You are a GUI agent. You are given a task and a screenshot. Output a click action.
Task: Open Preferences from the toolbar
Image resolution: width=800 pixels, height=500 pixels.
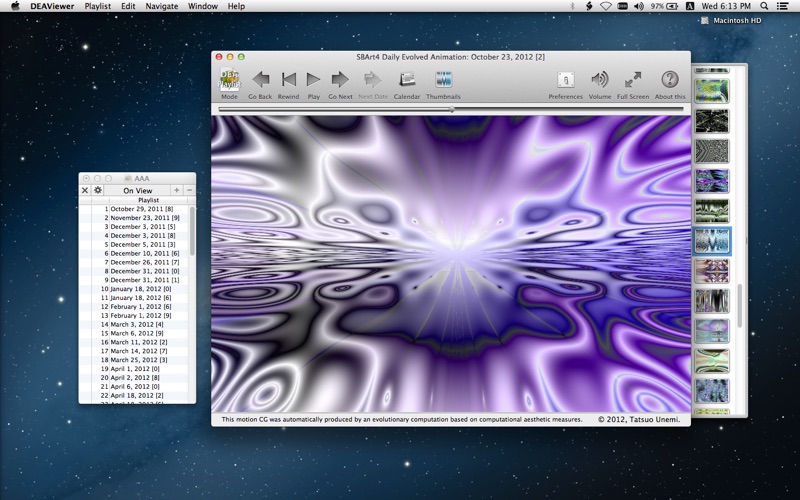coord(565,80)
